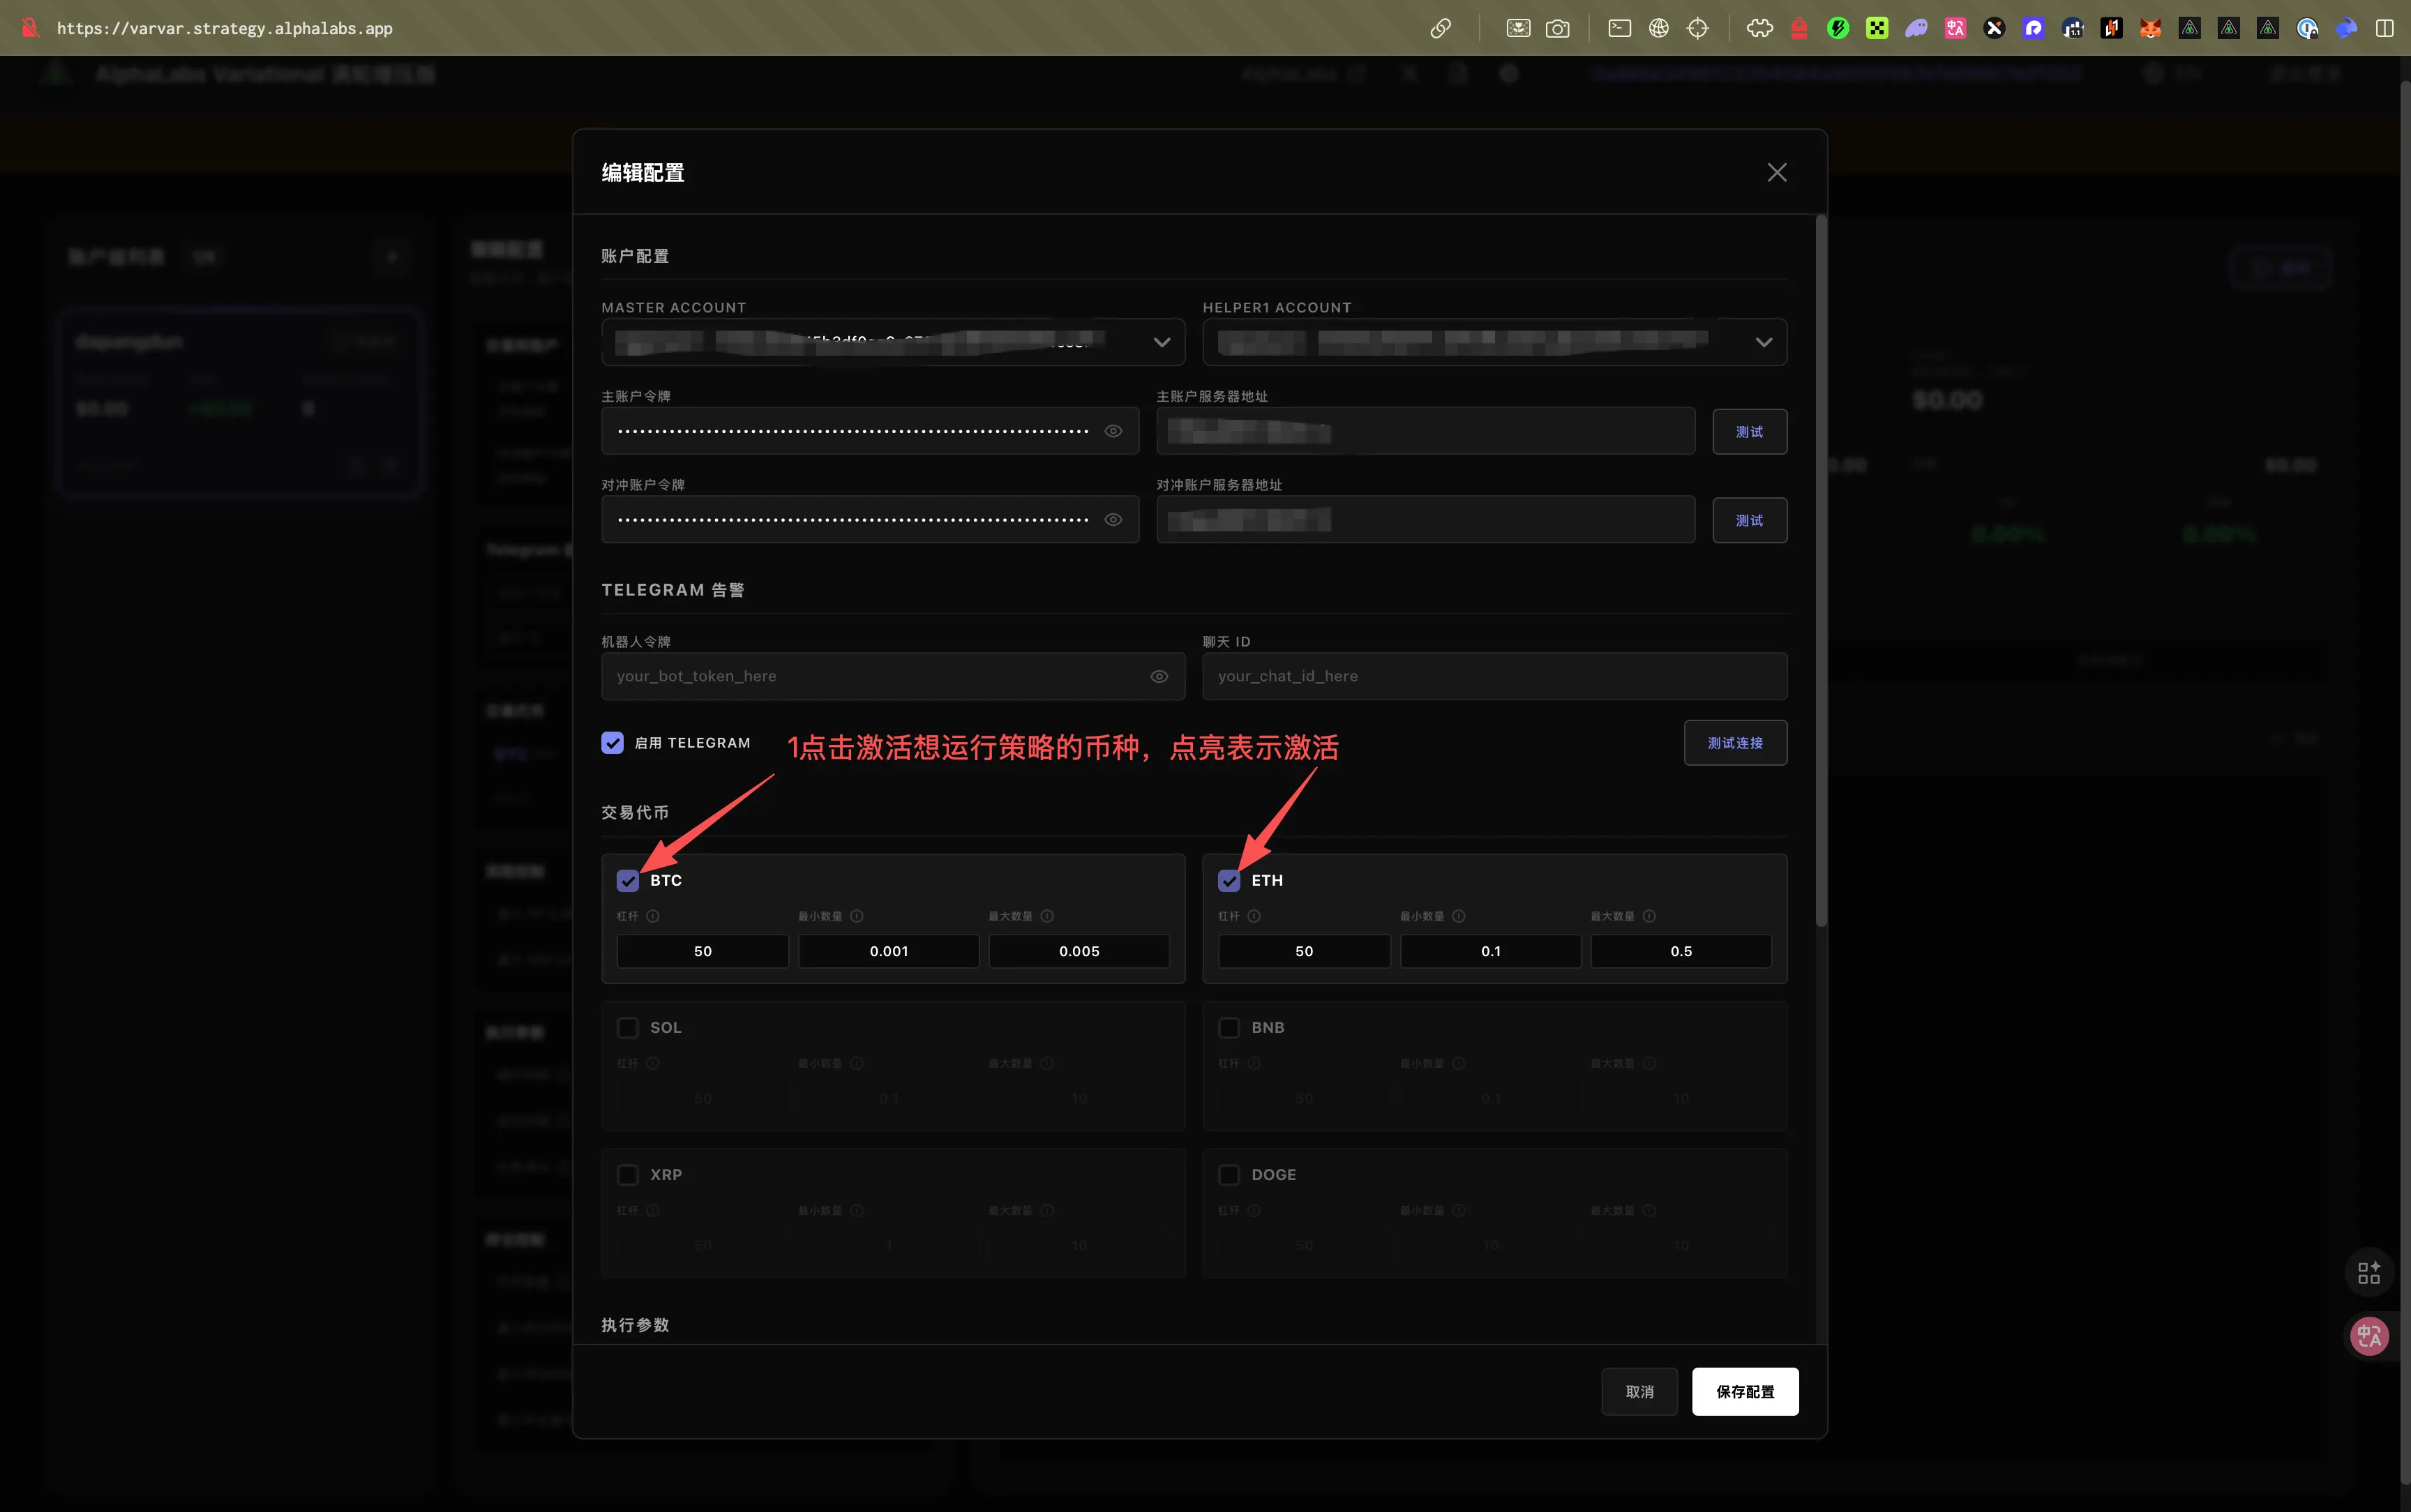2411x1512 pixels.
Task: Click the copy link icon in address bar
Action: [x=1440, y=28]
